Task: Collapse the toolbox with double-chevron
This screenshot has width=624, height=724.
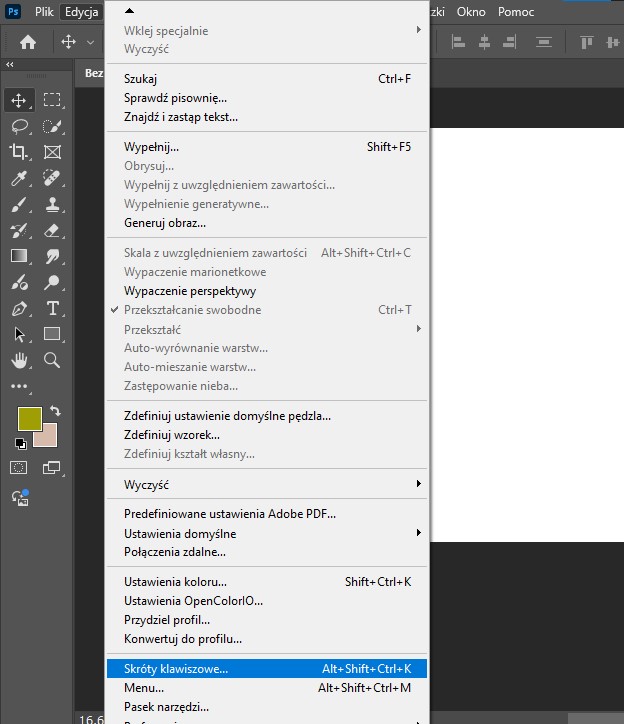Action: click(x=10, y=65)
